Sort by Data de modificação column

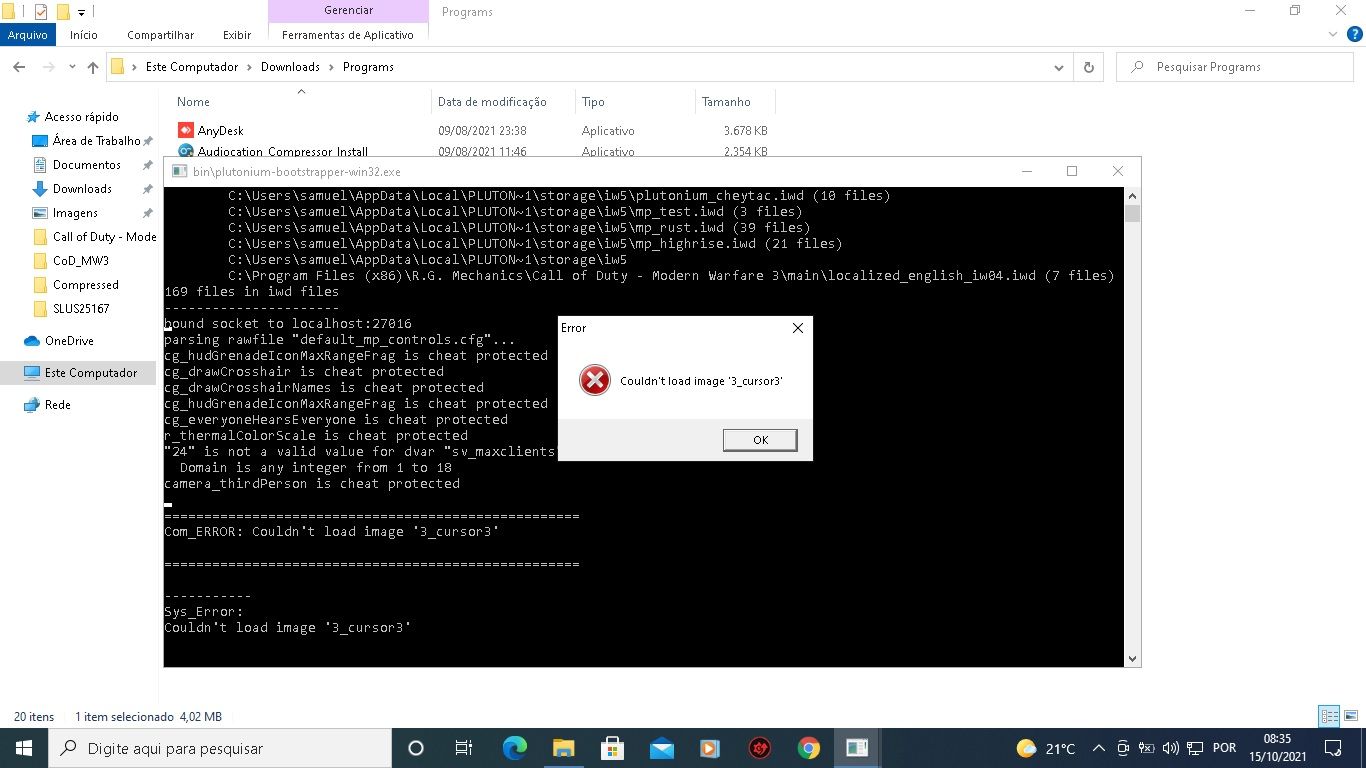point(492,102)
